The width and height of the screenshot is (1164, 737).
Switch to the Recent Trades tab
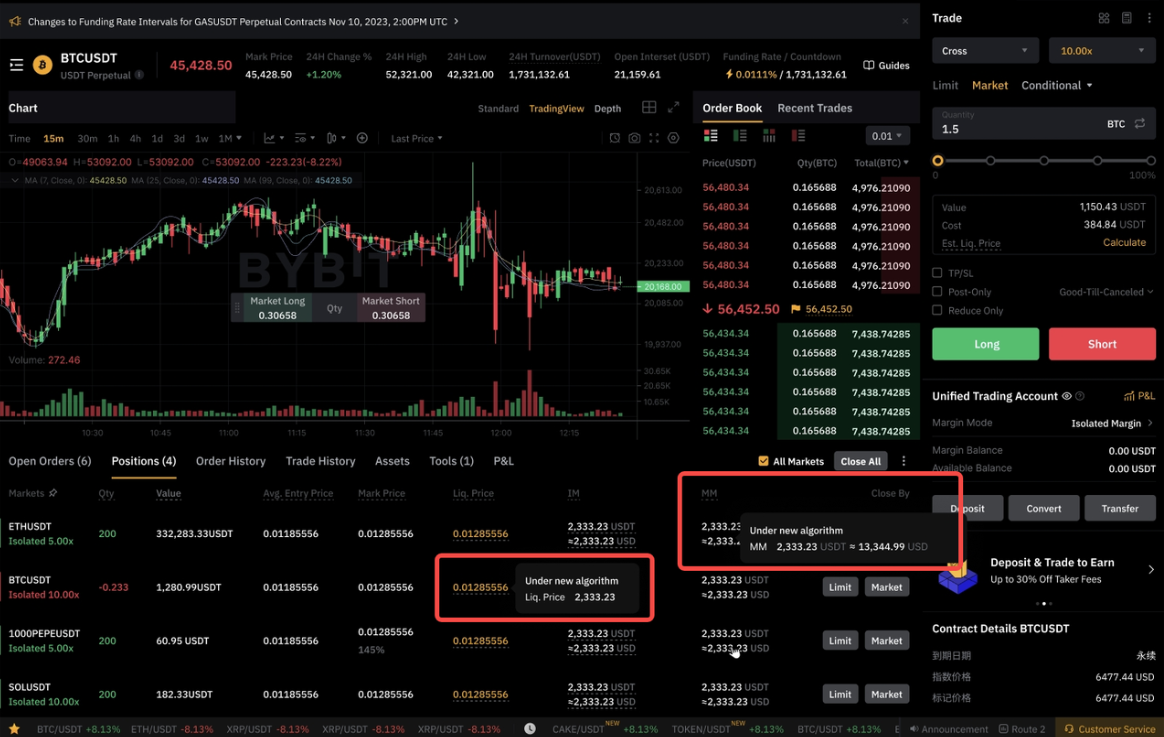pyautogui.click(x=814, y=108)
